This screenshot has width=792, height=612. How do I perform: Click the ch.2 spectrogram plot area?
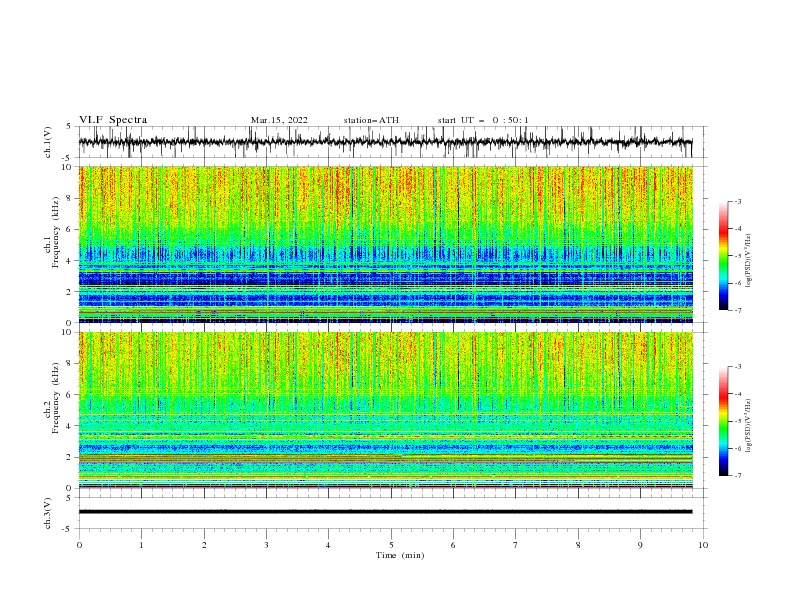coord(385,410)
